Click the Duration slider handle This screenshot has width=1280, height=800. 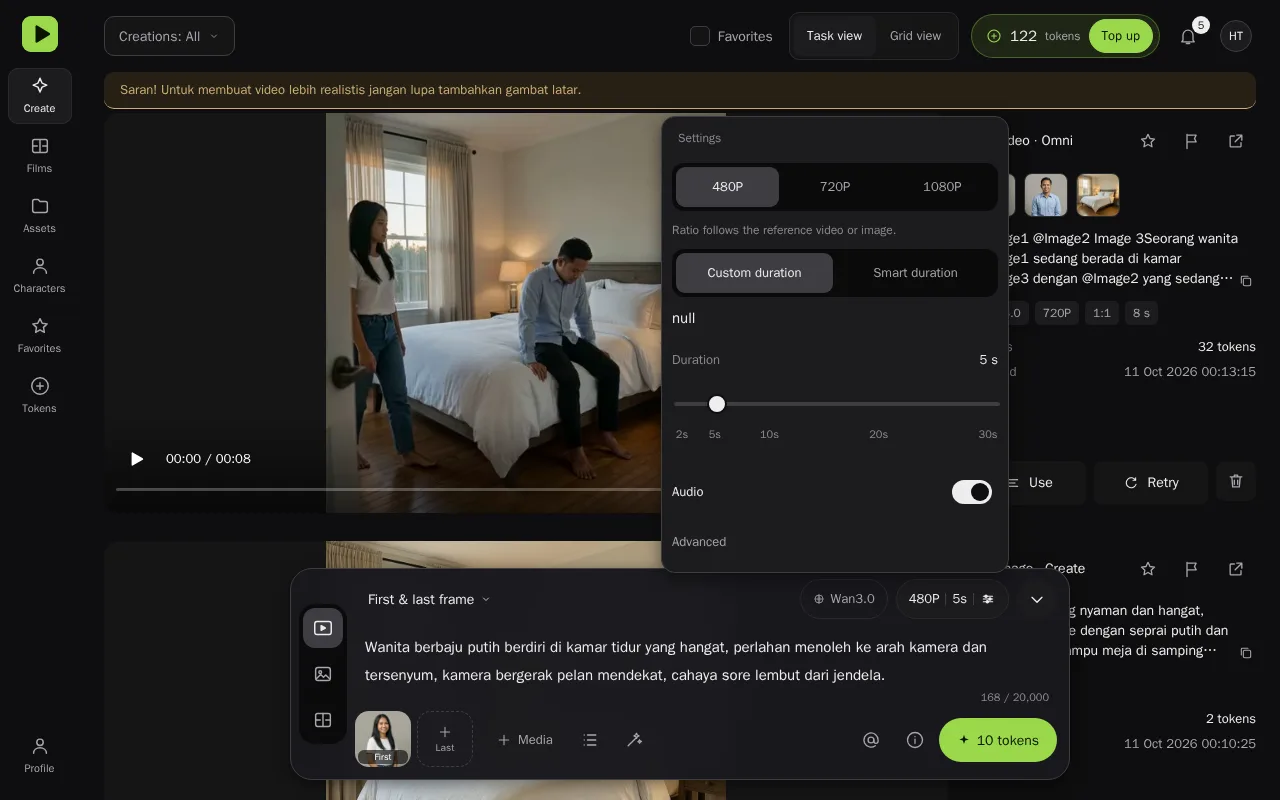click(x=717, y=404)
